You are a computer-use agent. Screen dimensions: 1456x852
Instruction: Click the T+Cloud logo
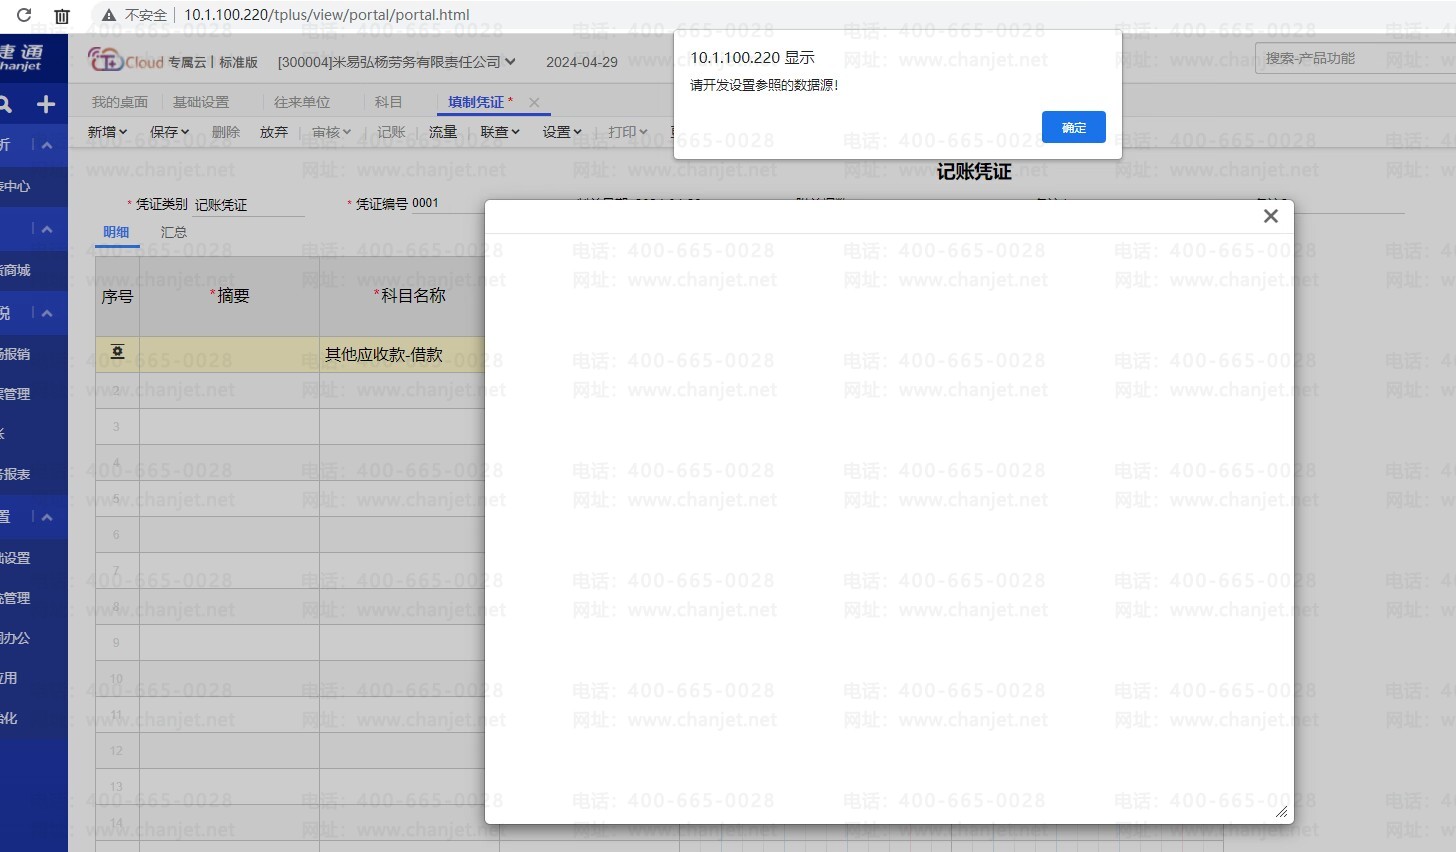click(125, 61)
